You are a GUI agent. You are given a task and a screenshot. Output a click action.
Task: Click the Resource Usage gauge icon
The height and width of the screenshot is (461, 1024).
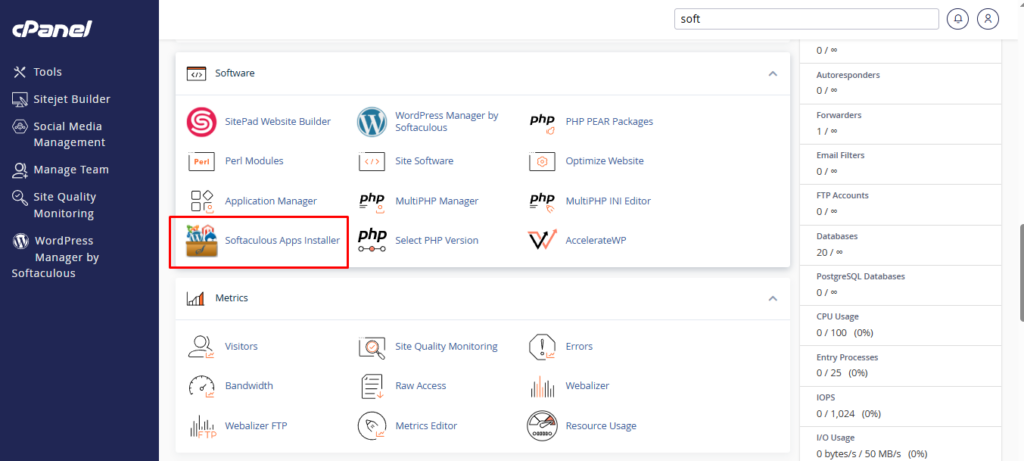[x=542, y=426]
